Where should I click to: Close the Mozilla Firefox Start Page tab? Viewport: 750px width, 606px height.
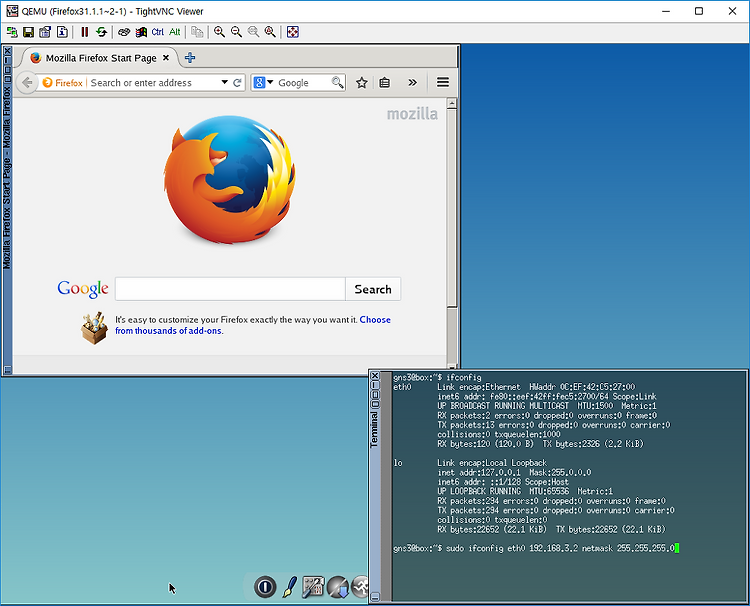[x=166, y=58]
